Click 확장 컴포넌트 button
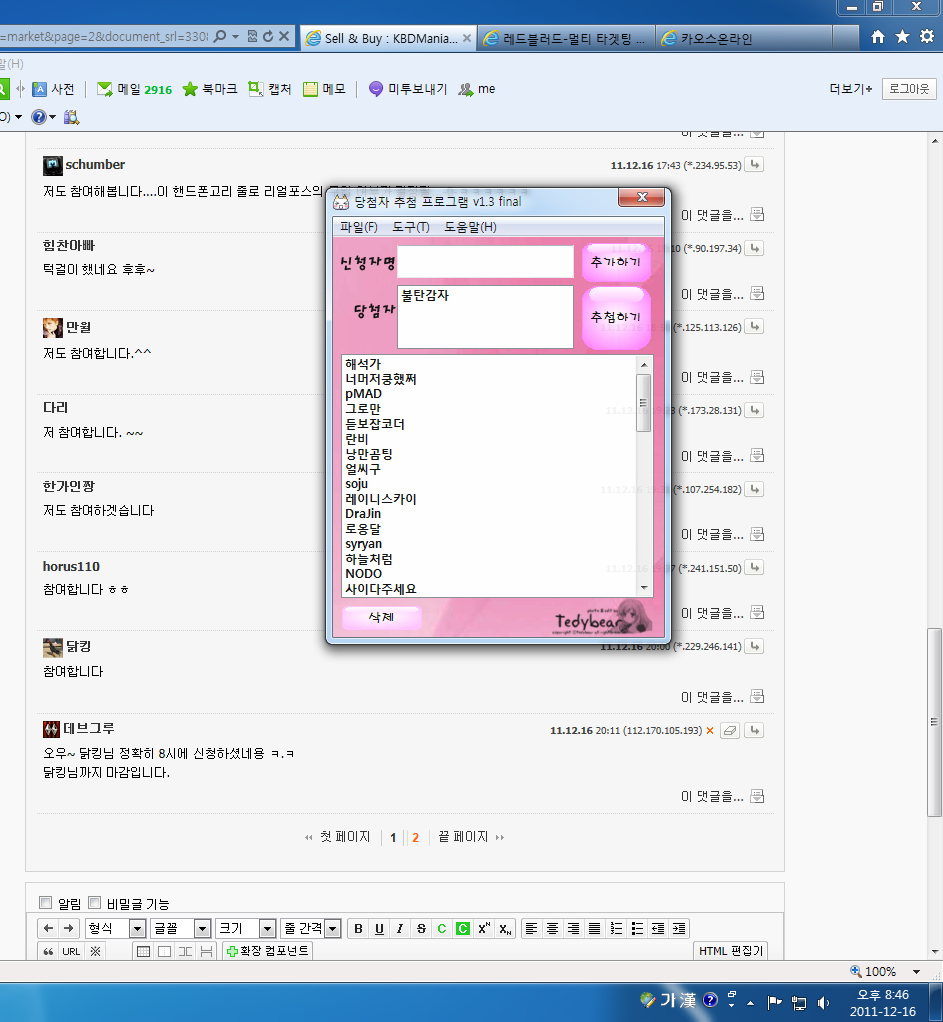 [267, 951]
